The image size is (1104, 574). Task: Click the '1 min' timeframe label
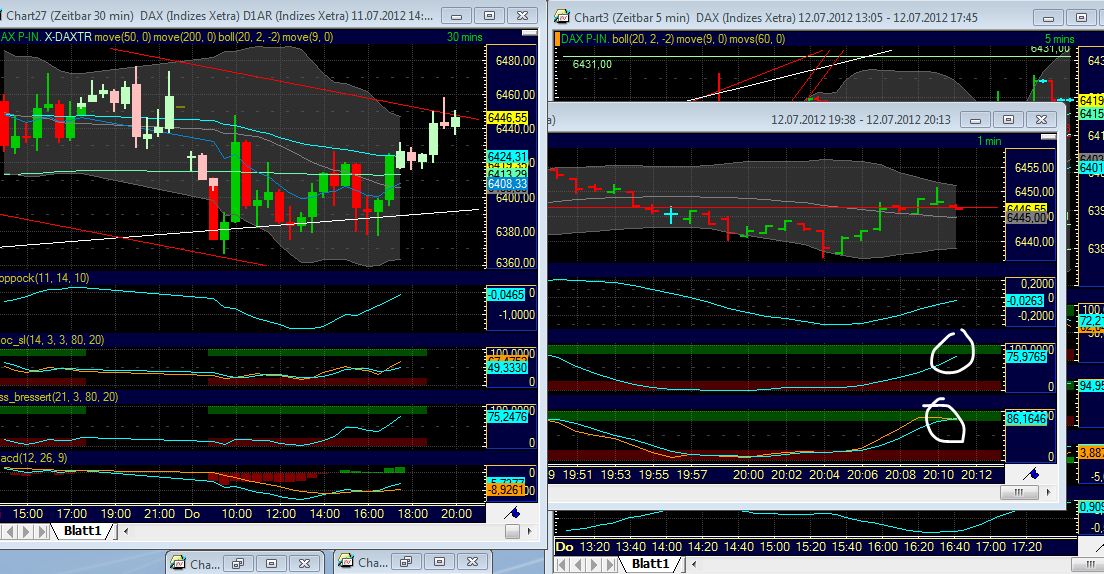coord(989,141)
